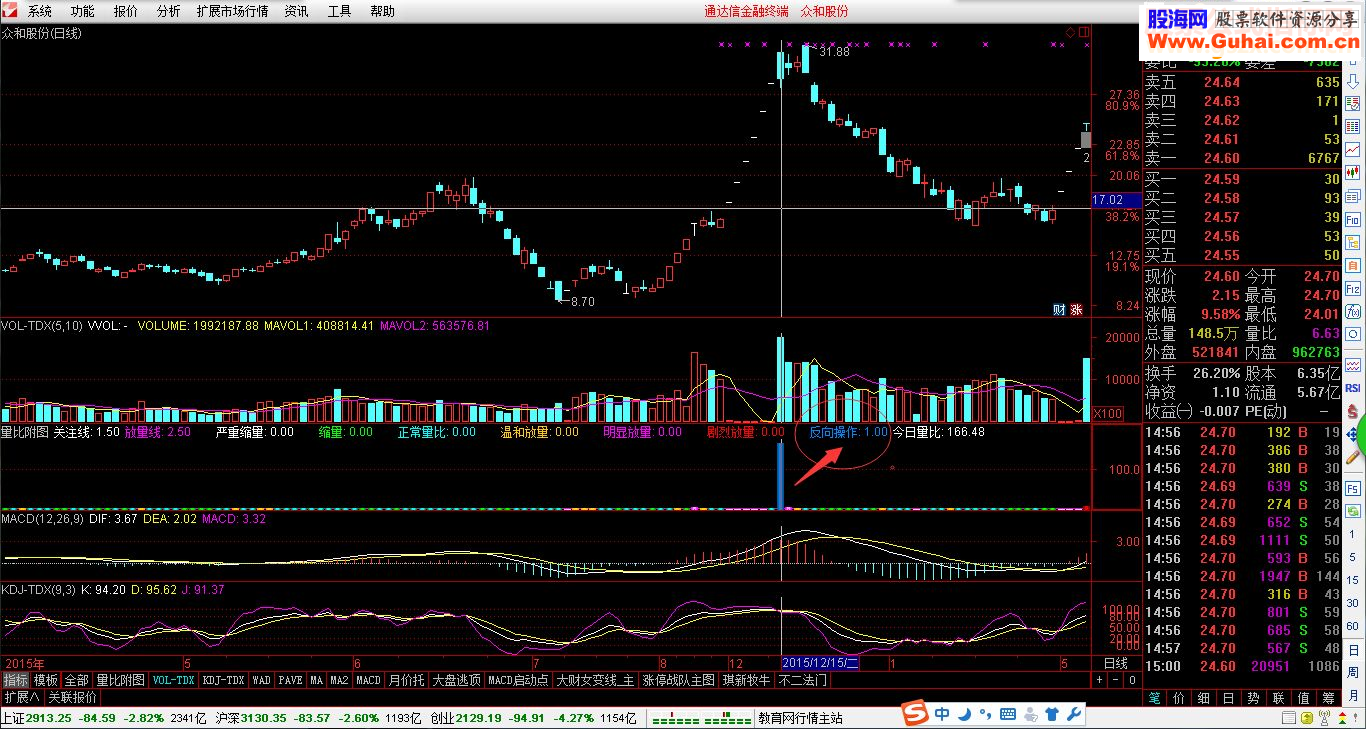Screen dimensions: 1366x729
Task: Open the 工具 menu
Action: tap(340, 11)
